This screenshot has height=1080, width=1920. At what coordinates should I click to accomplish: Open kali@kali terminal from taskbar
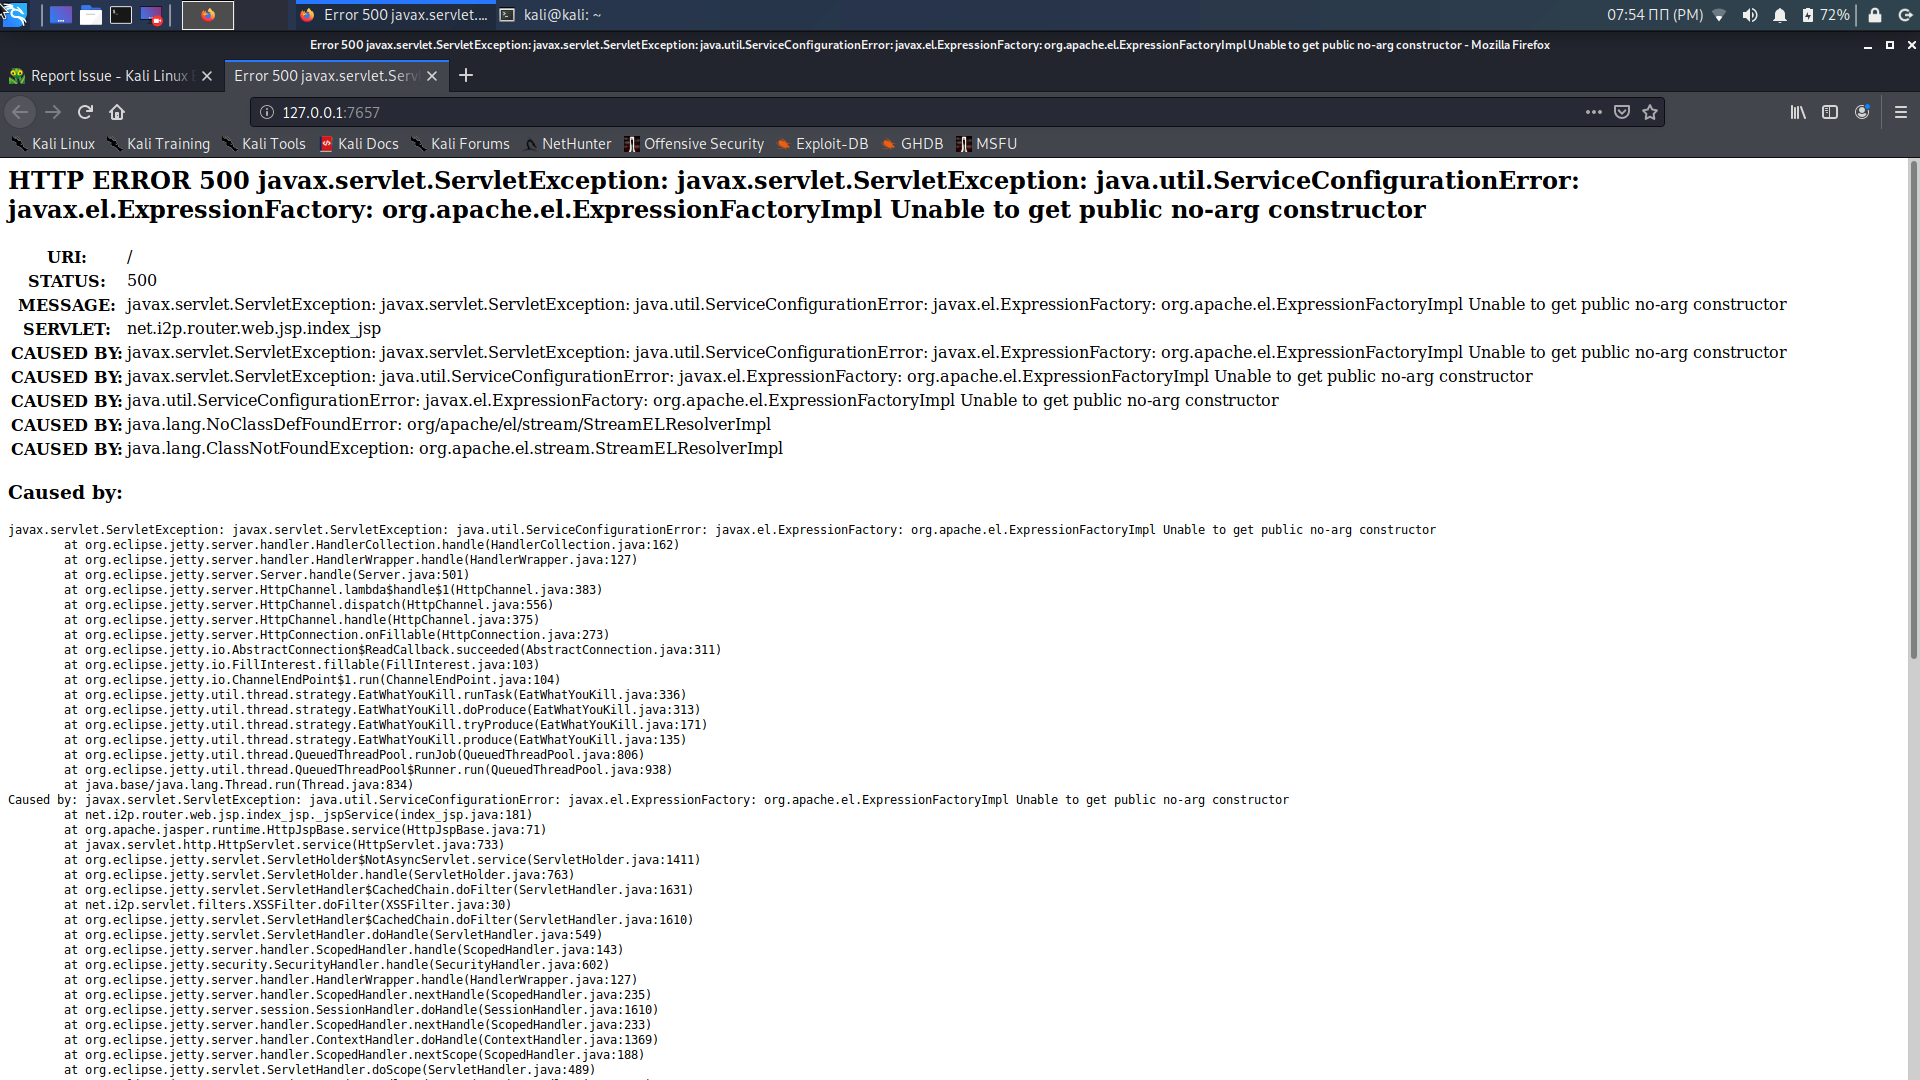(x=551, y=15)
